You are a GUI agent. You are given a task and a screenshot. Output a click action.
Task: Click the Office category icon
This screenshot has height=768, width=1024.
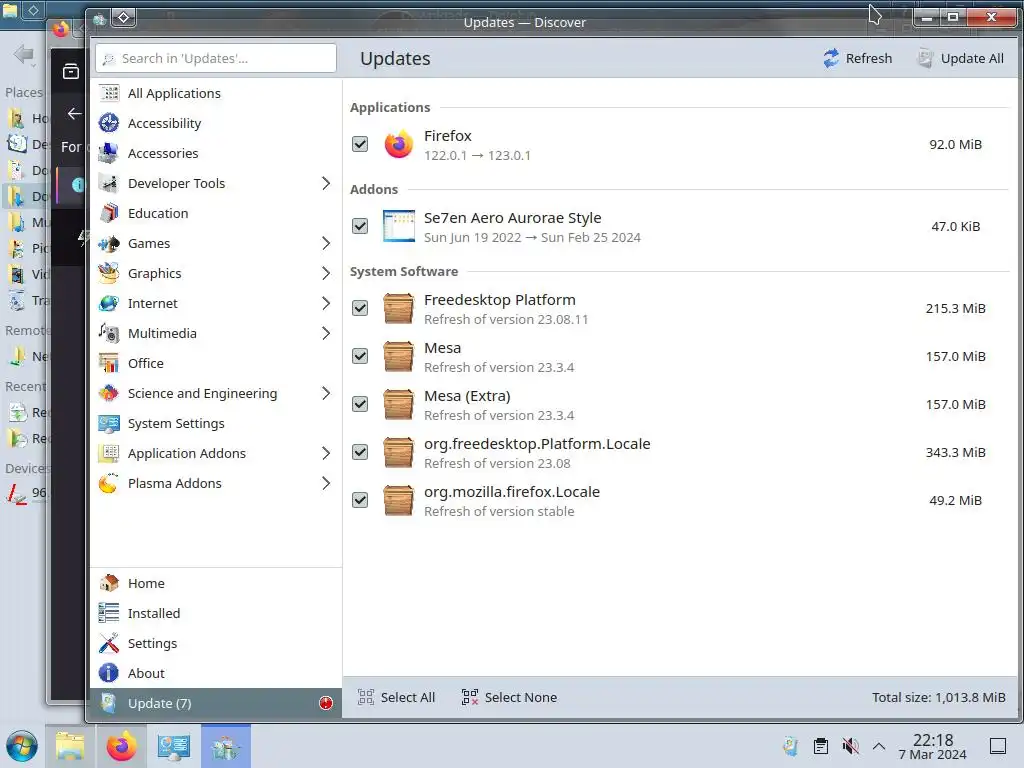tap(108, 363)
